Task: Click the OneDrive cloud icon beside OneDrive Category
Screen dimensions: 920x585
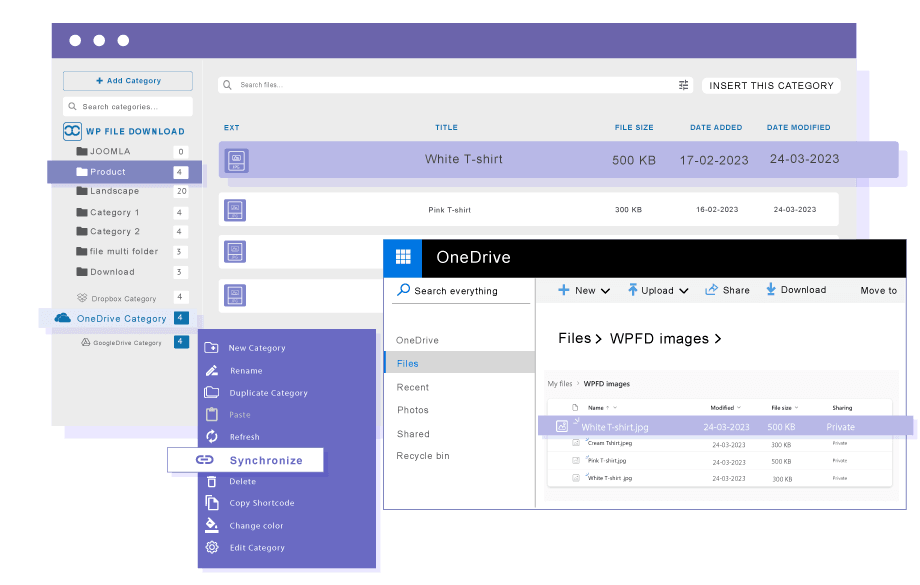Action: (x=62, y=318)
